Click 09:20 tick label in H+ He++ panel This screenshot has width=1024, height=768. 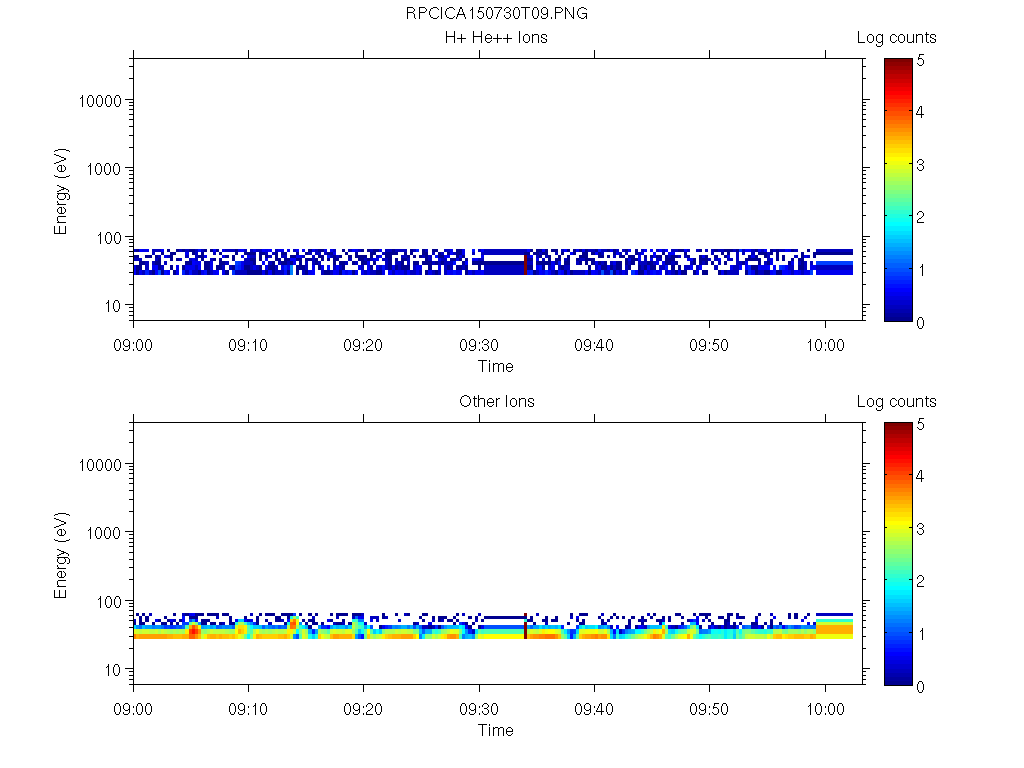[363, 345]
